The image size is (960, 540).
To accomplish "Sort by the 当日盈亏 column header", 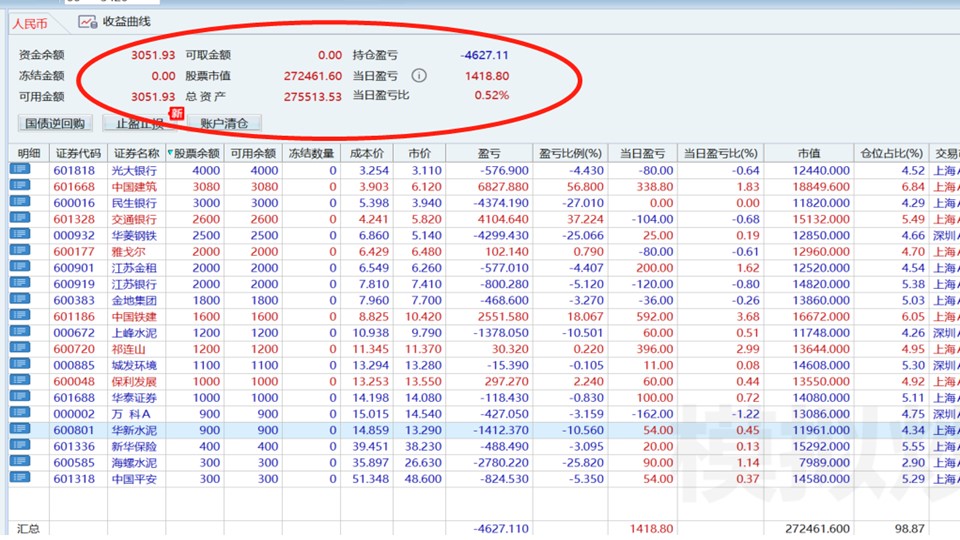I will click(x=642, y=154).
